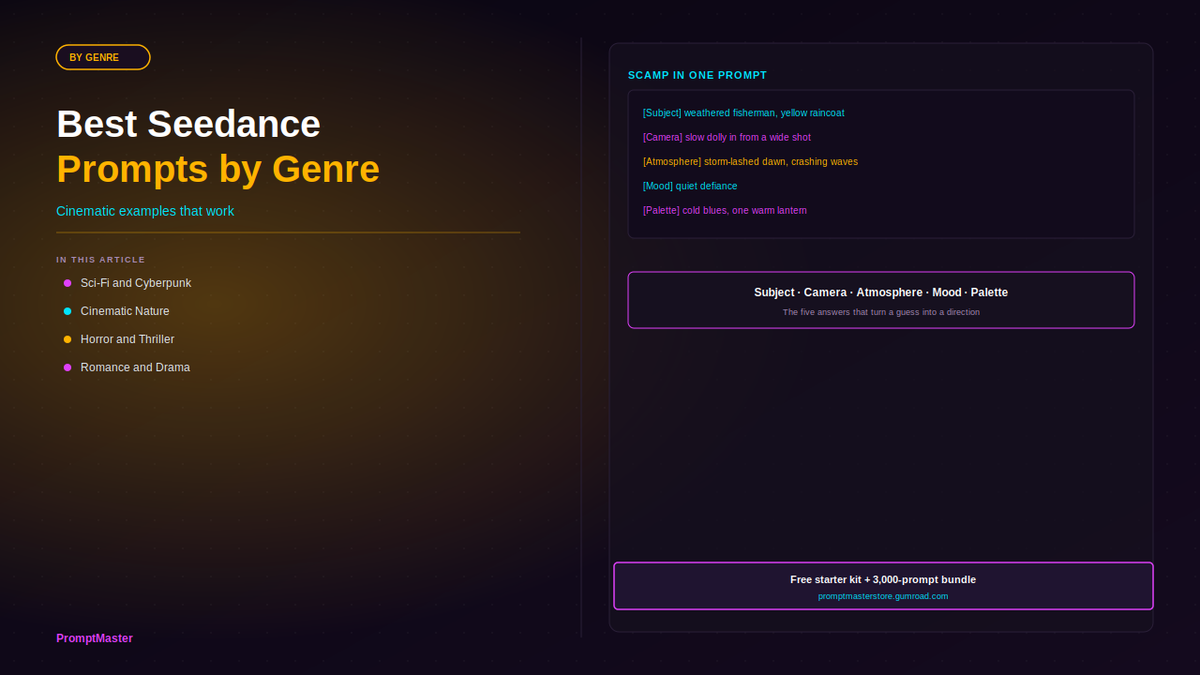Screen dimensions: 1200x675
Task: Click the Subject Camera Atmosphere Mood Palette box
Action: point(881,300)
